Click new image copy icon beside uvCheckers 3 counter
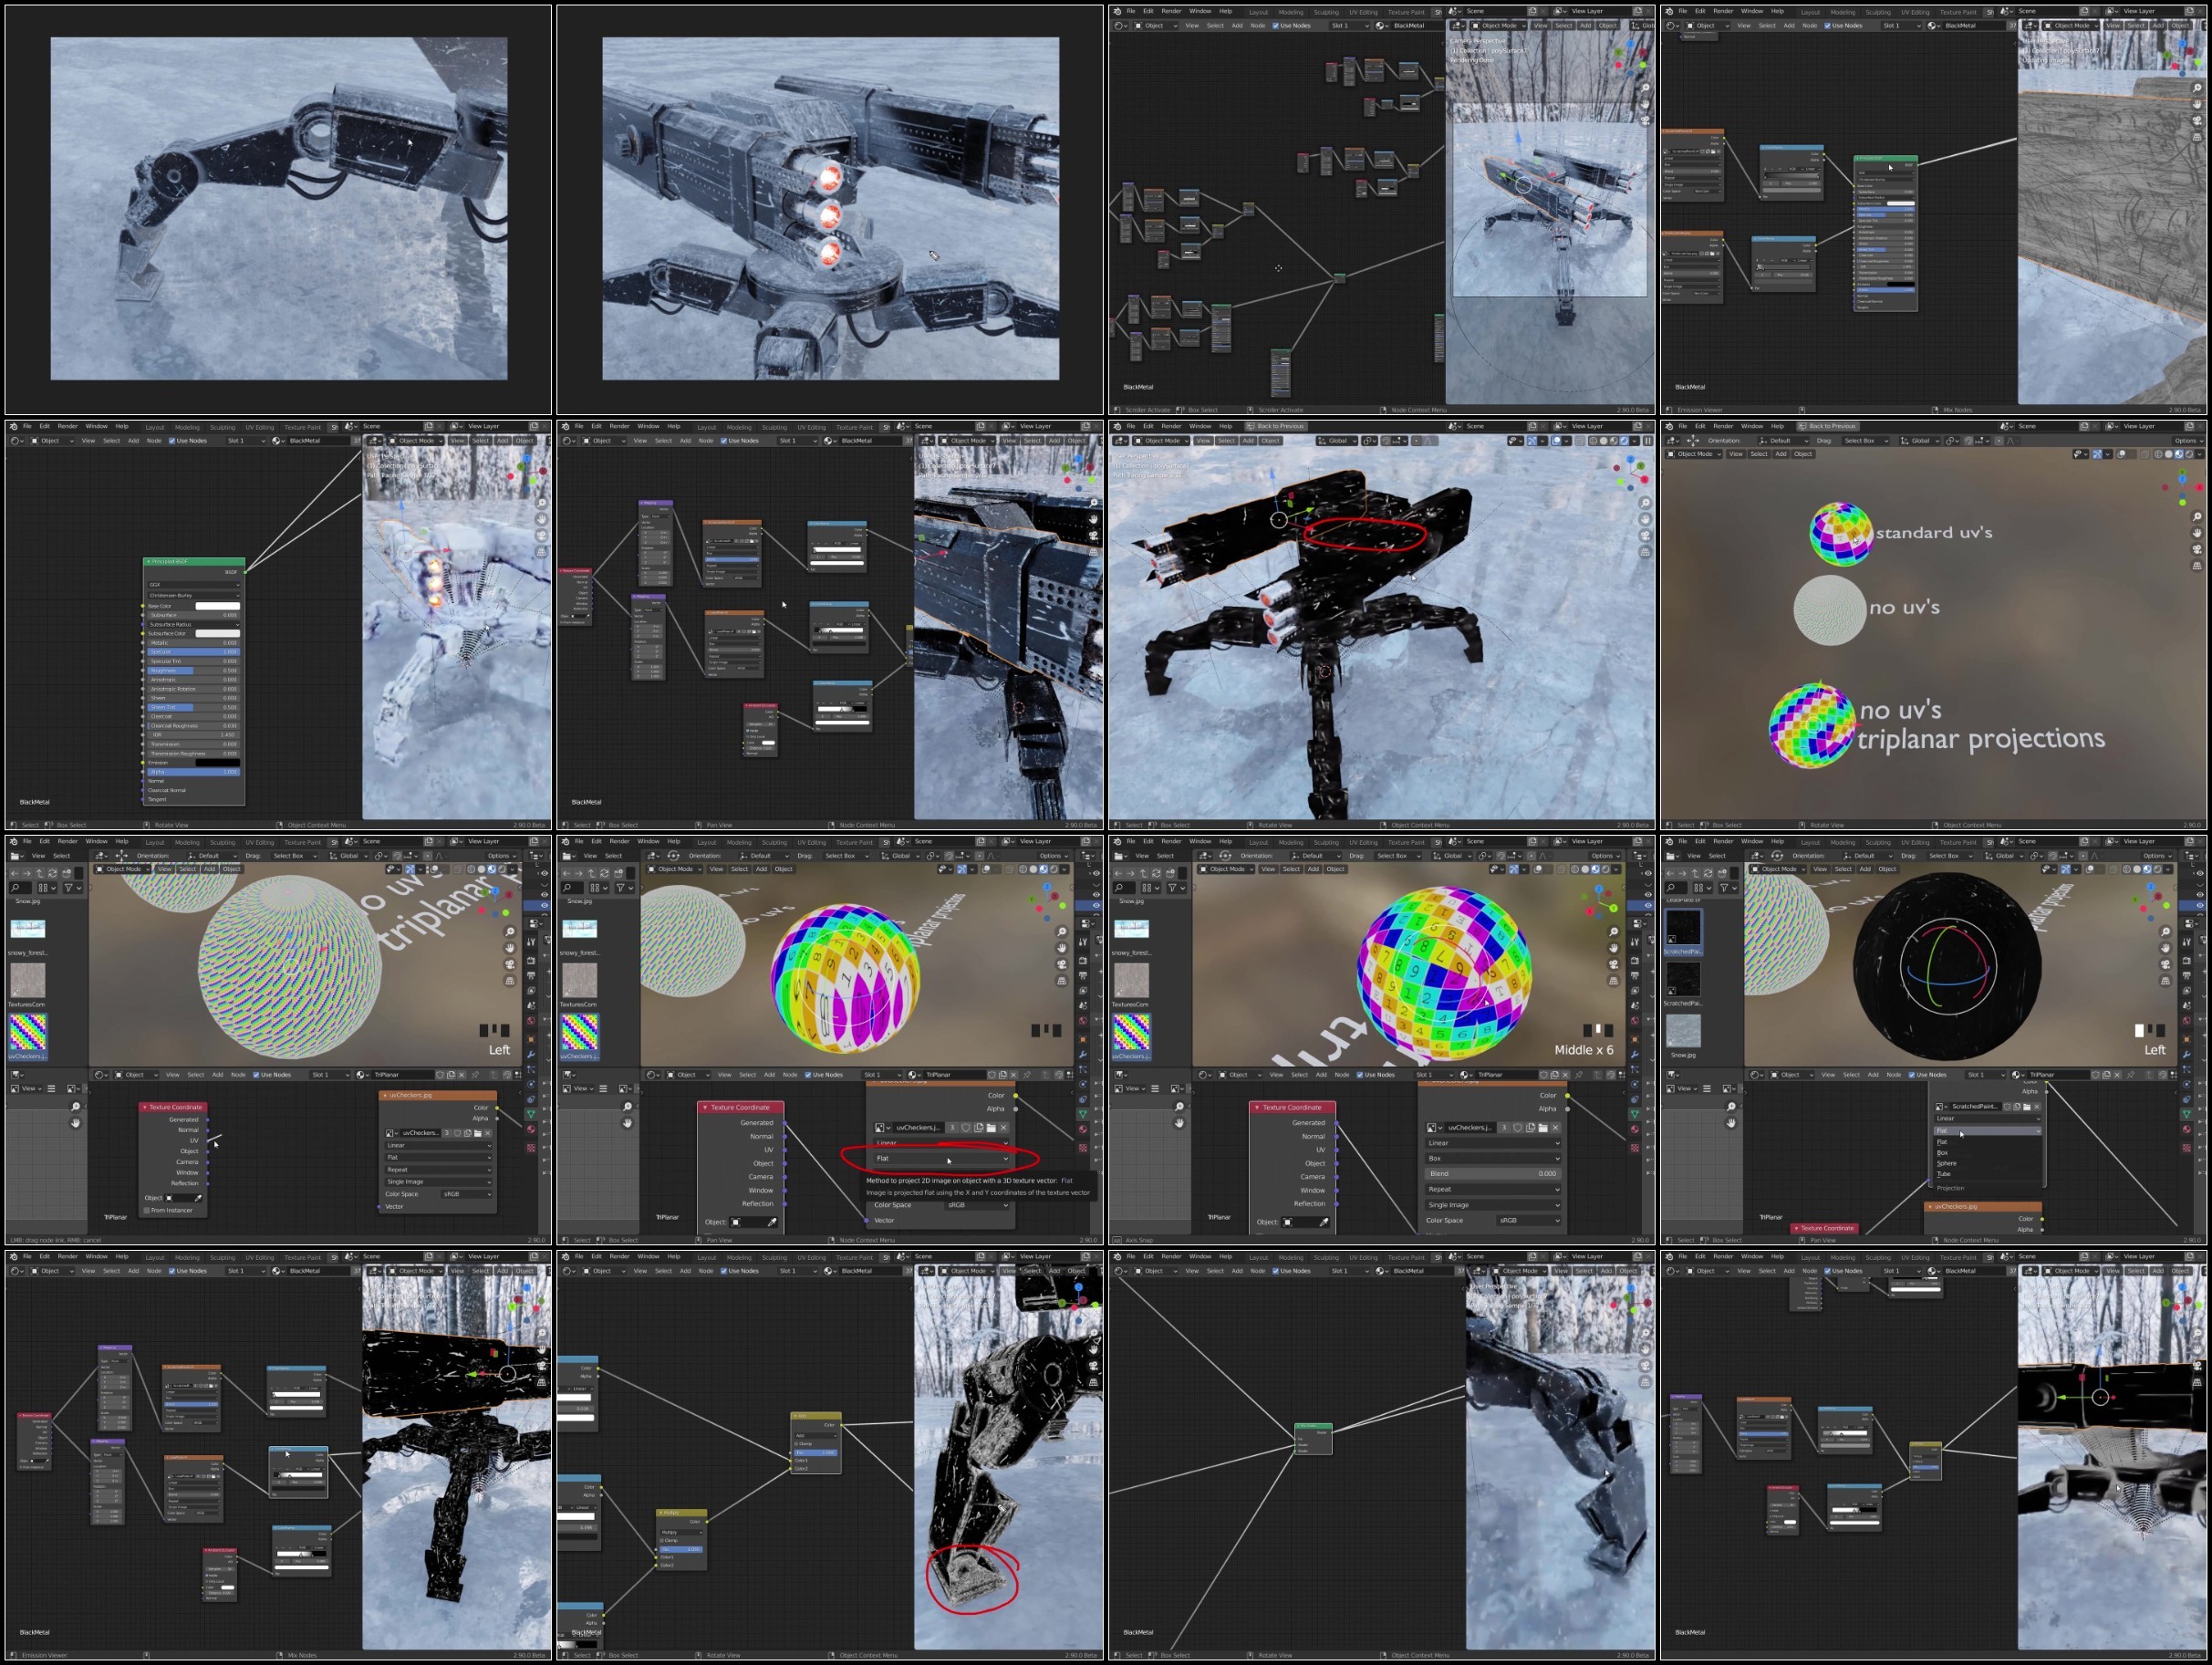This screenshot has width=2212, height=1665. click(x=978, y=1127)
